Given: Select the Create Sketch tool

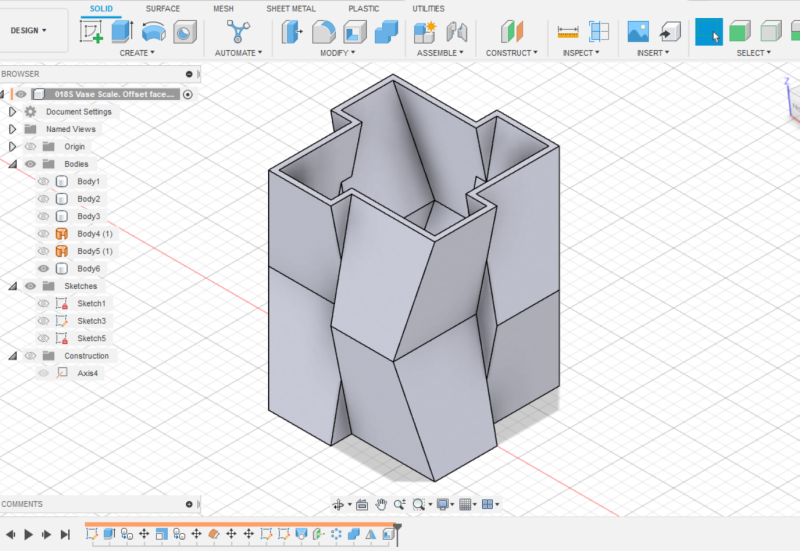Looking at the screenshot, I should click(92, 32).
